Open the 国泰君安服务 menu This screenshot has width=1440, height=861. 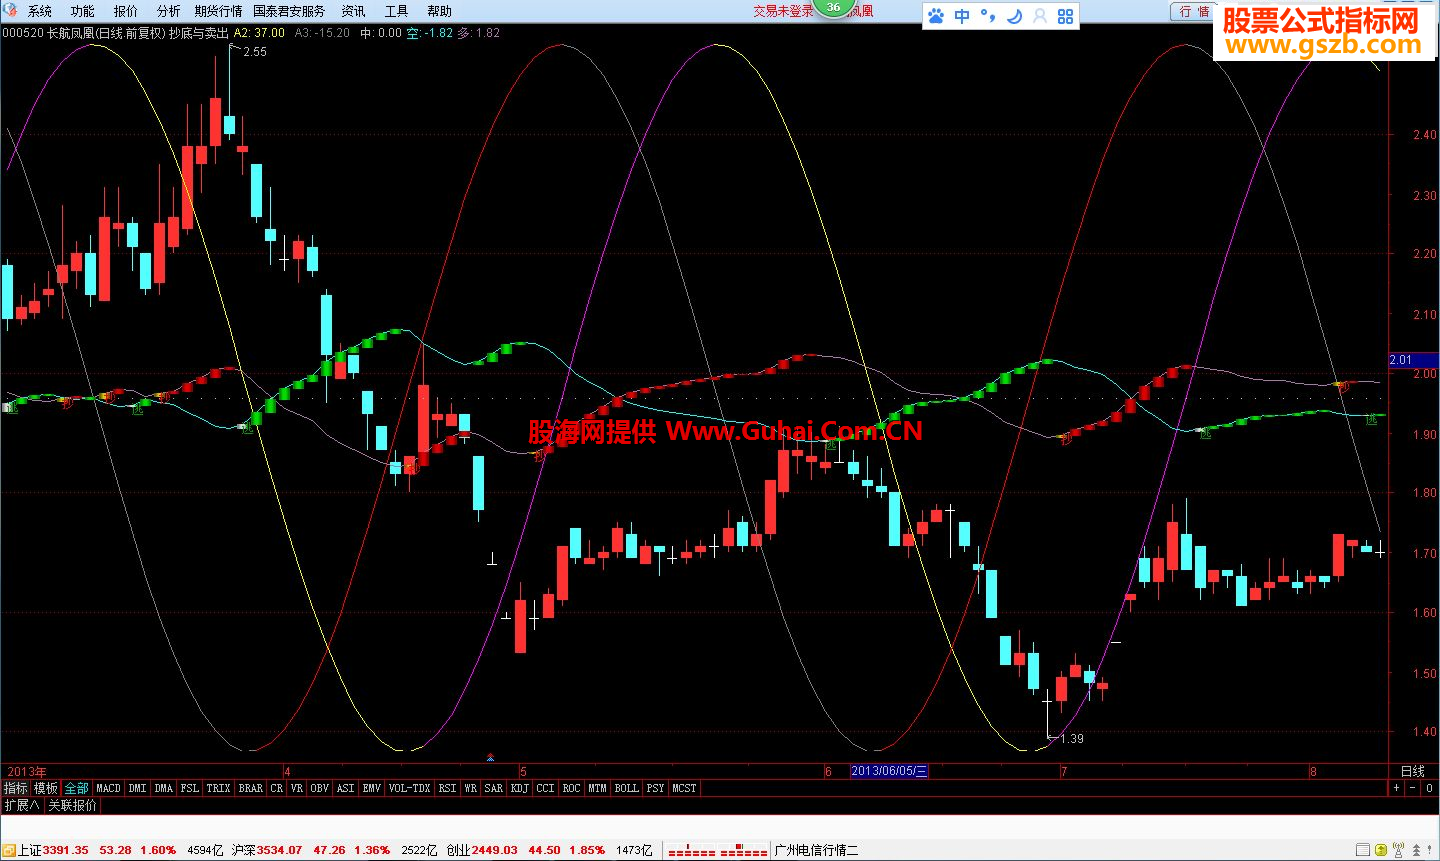click(x=289, y=11)
